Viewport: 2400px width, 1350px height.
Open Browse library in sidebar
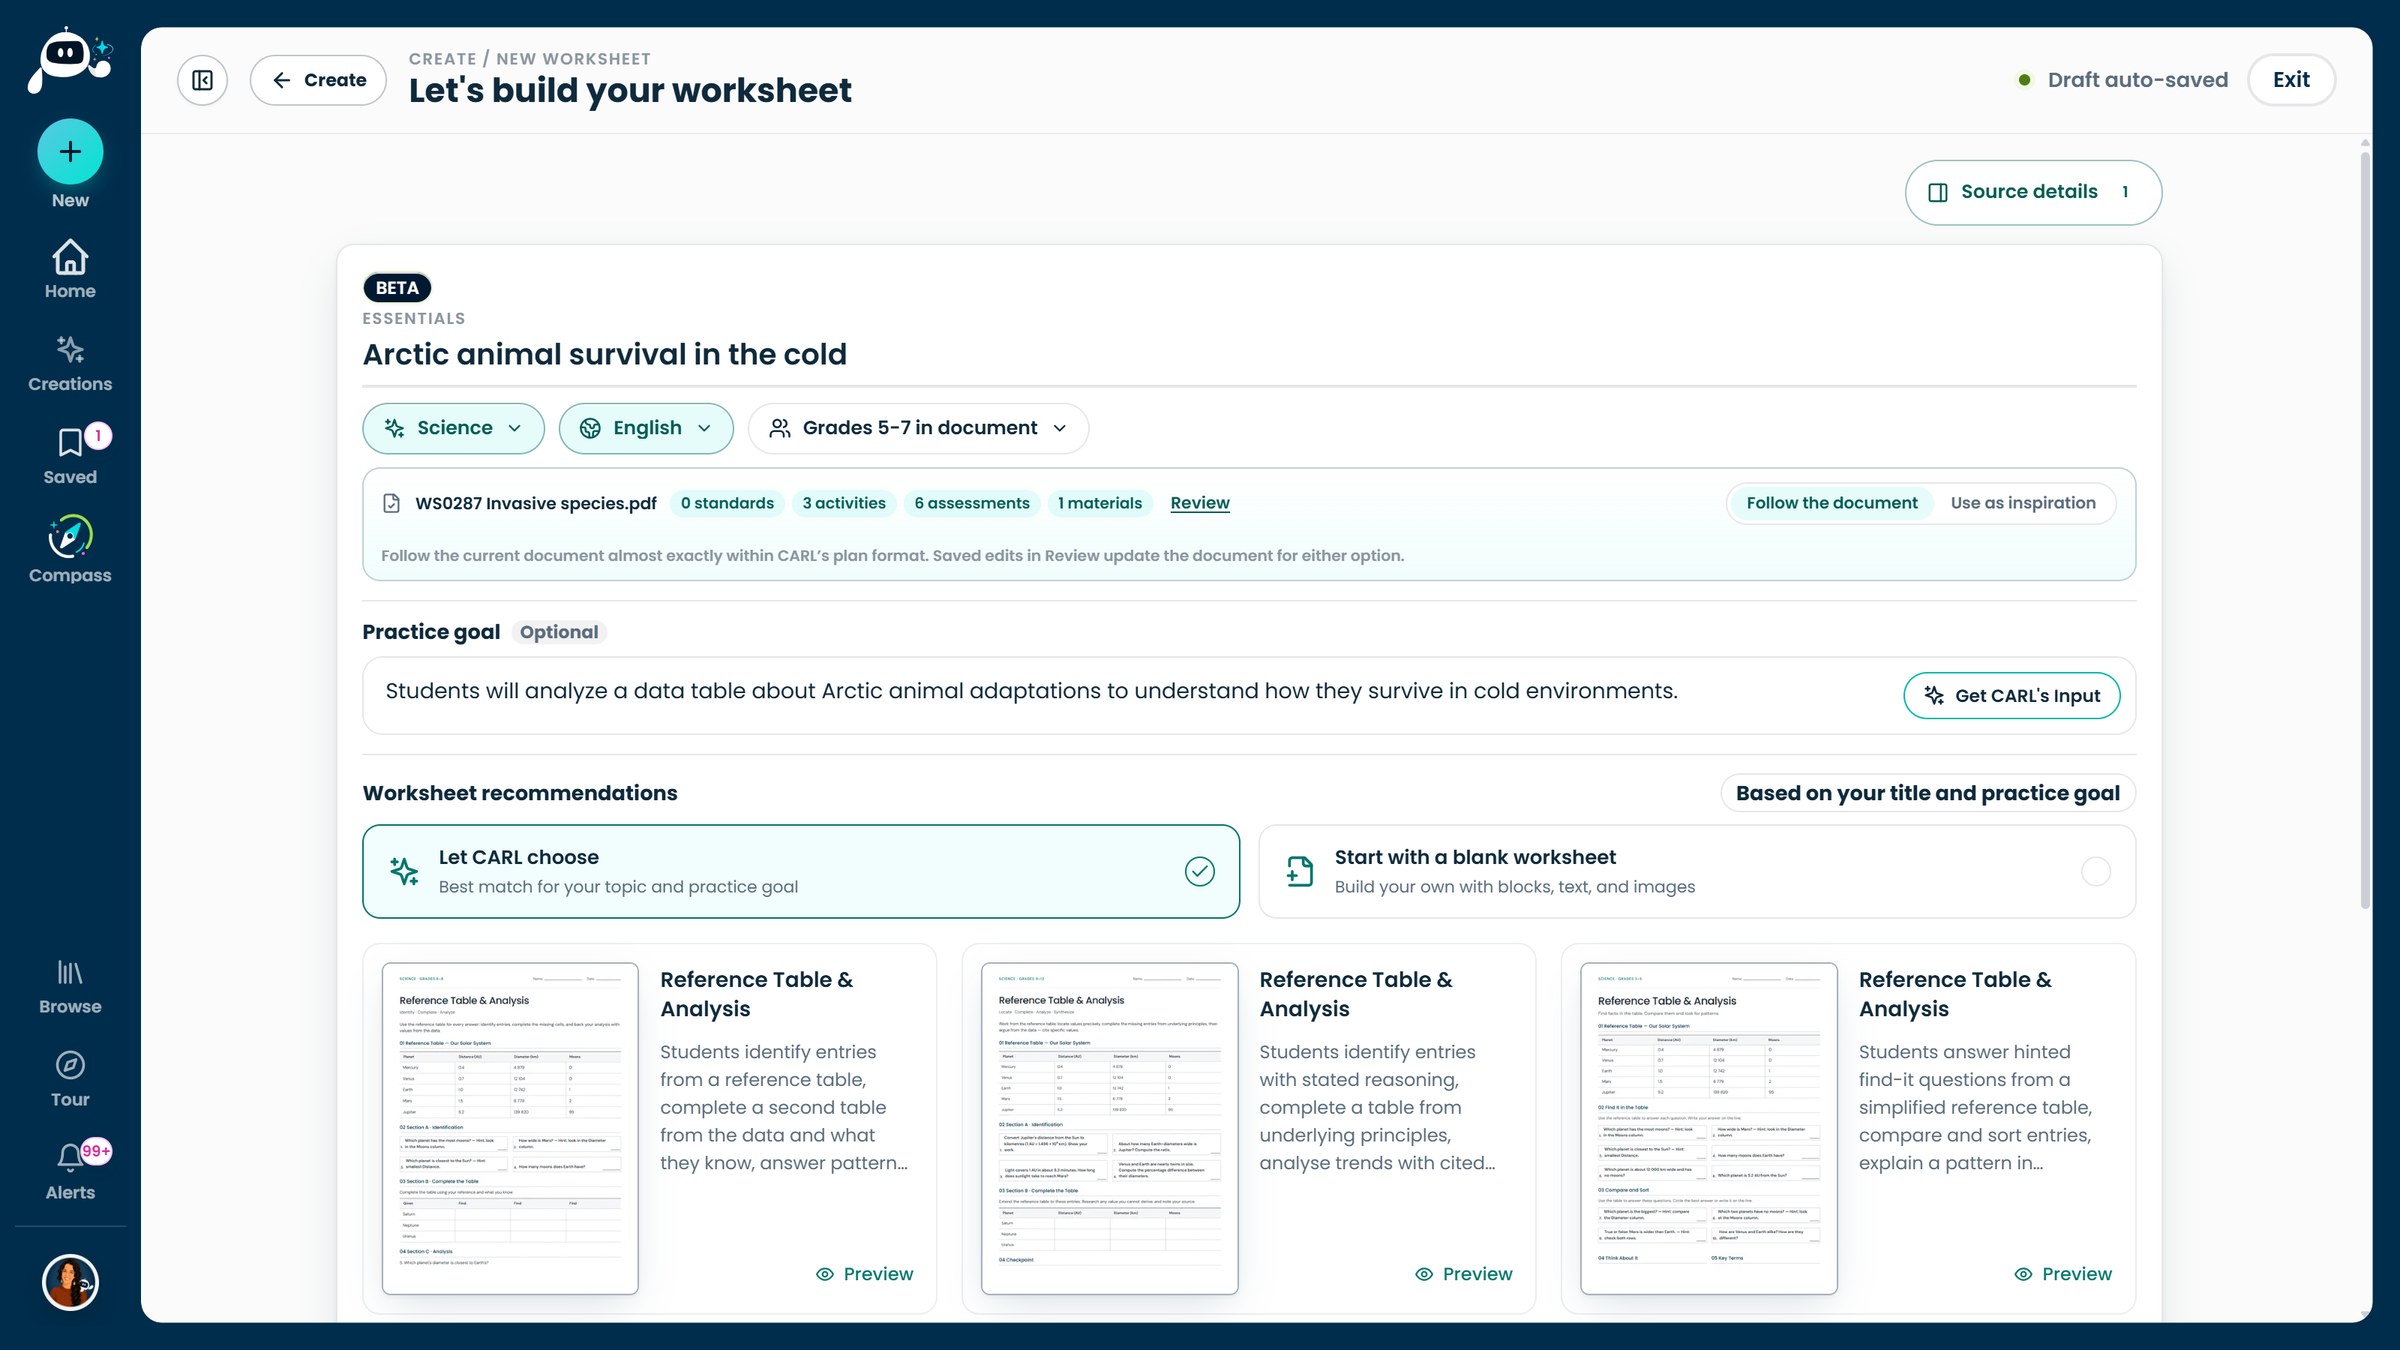70,987
